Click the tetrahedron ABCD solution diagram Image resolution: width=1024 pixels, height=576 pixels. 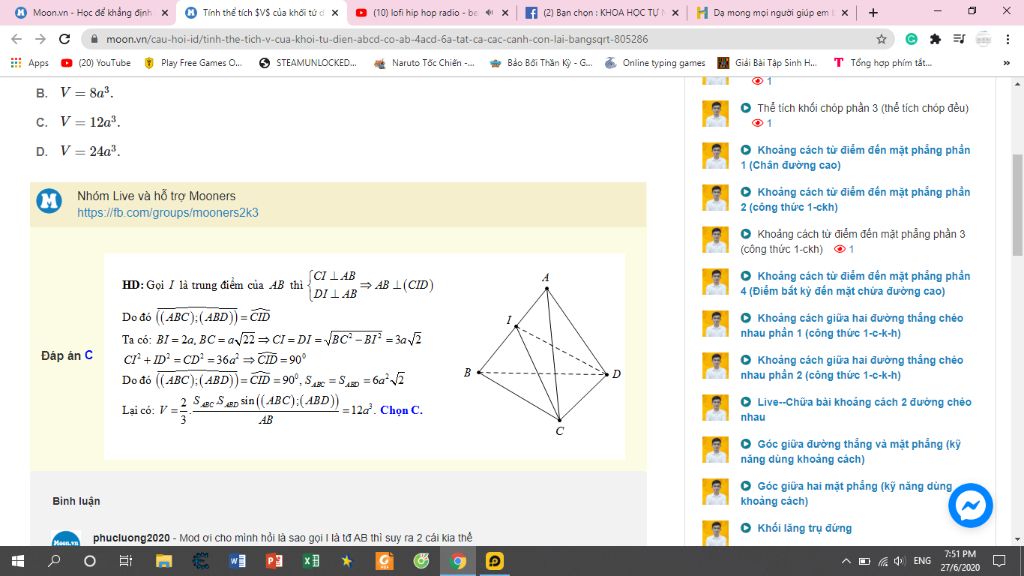pyautogui.click(x=542, y=356)
